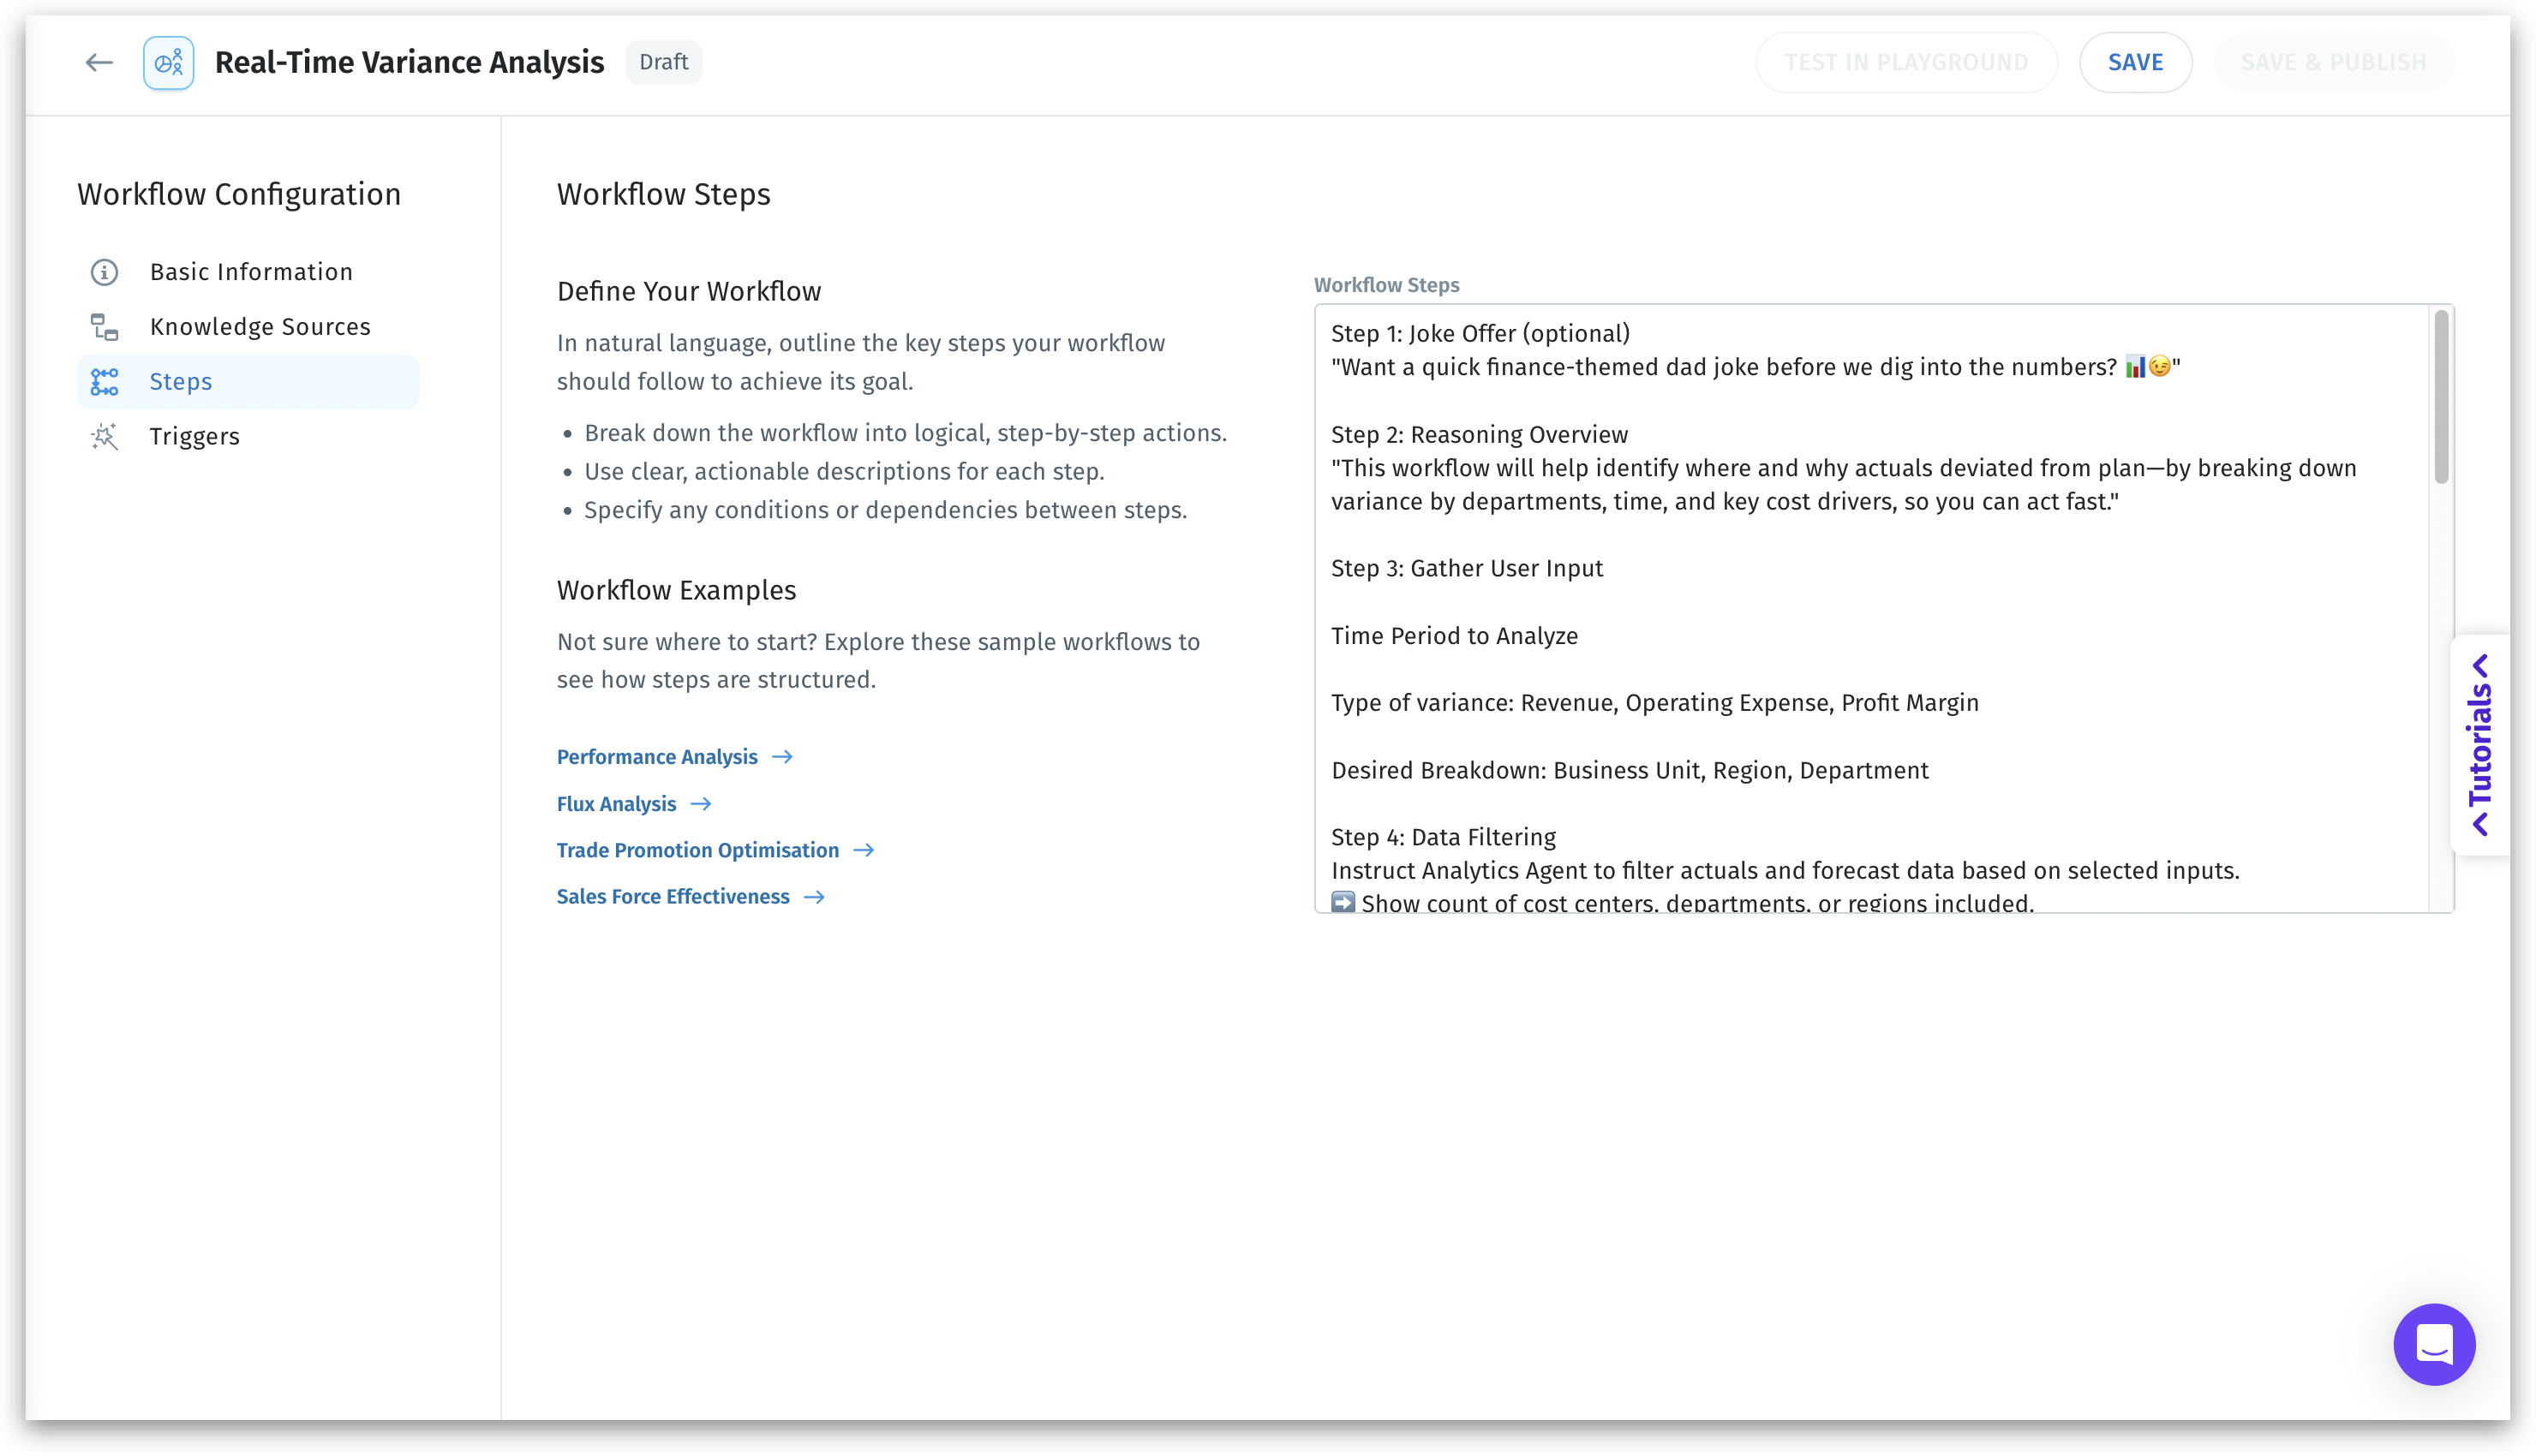
Task: Open Trade Promotion Optimisation example
Action: coord(697,850)
